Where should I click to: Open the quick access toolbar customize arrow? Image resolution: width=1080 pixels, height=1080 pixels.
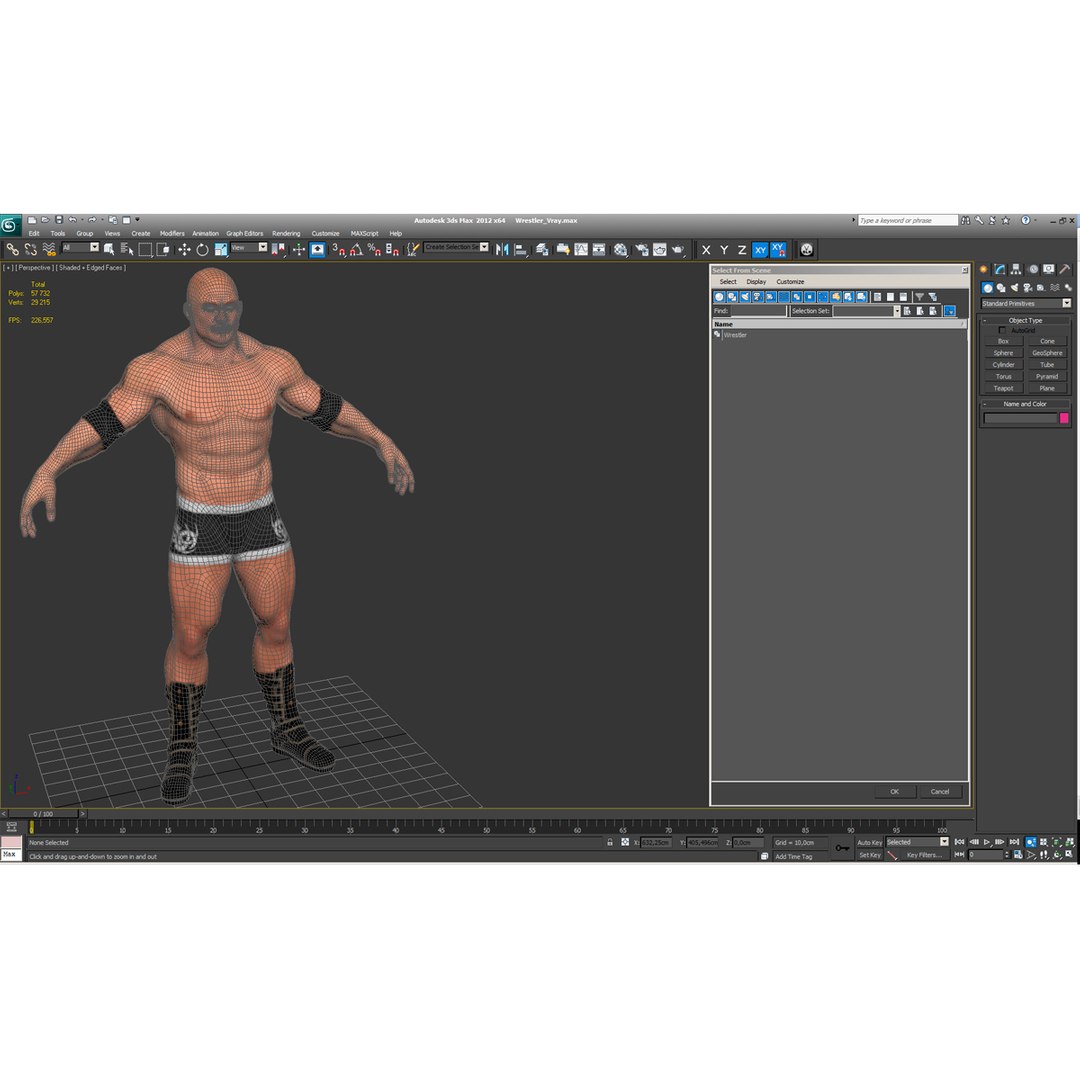pyautogui.click(x=137, y=220)
